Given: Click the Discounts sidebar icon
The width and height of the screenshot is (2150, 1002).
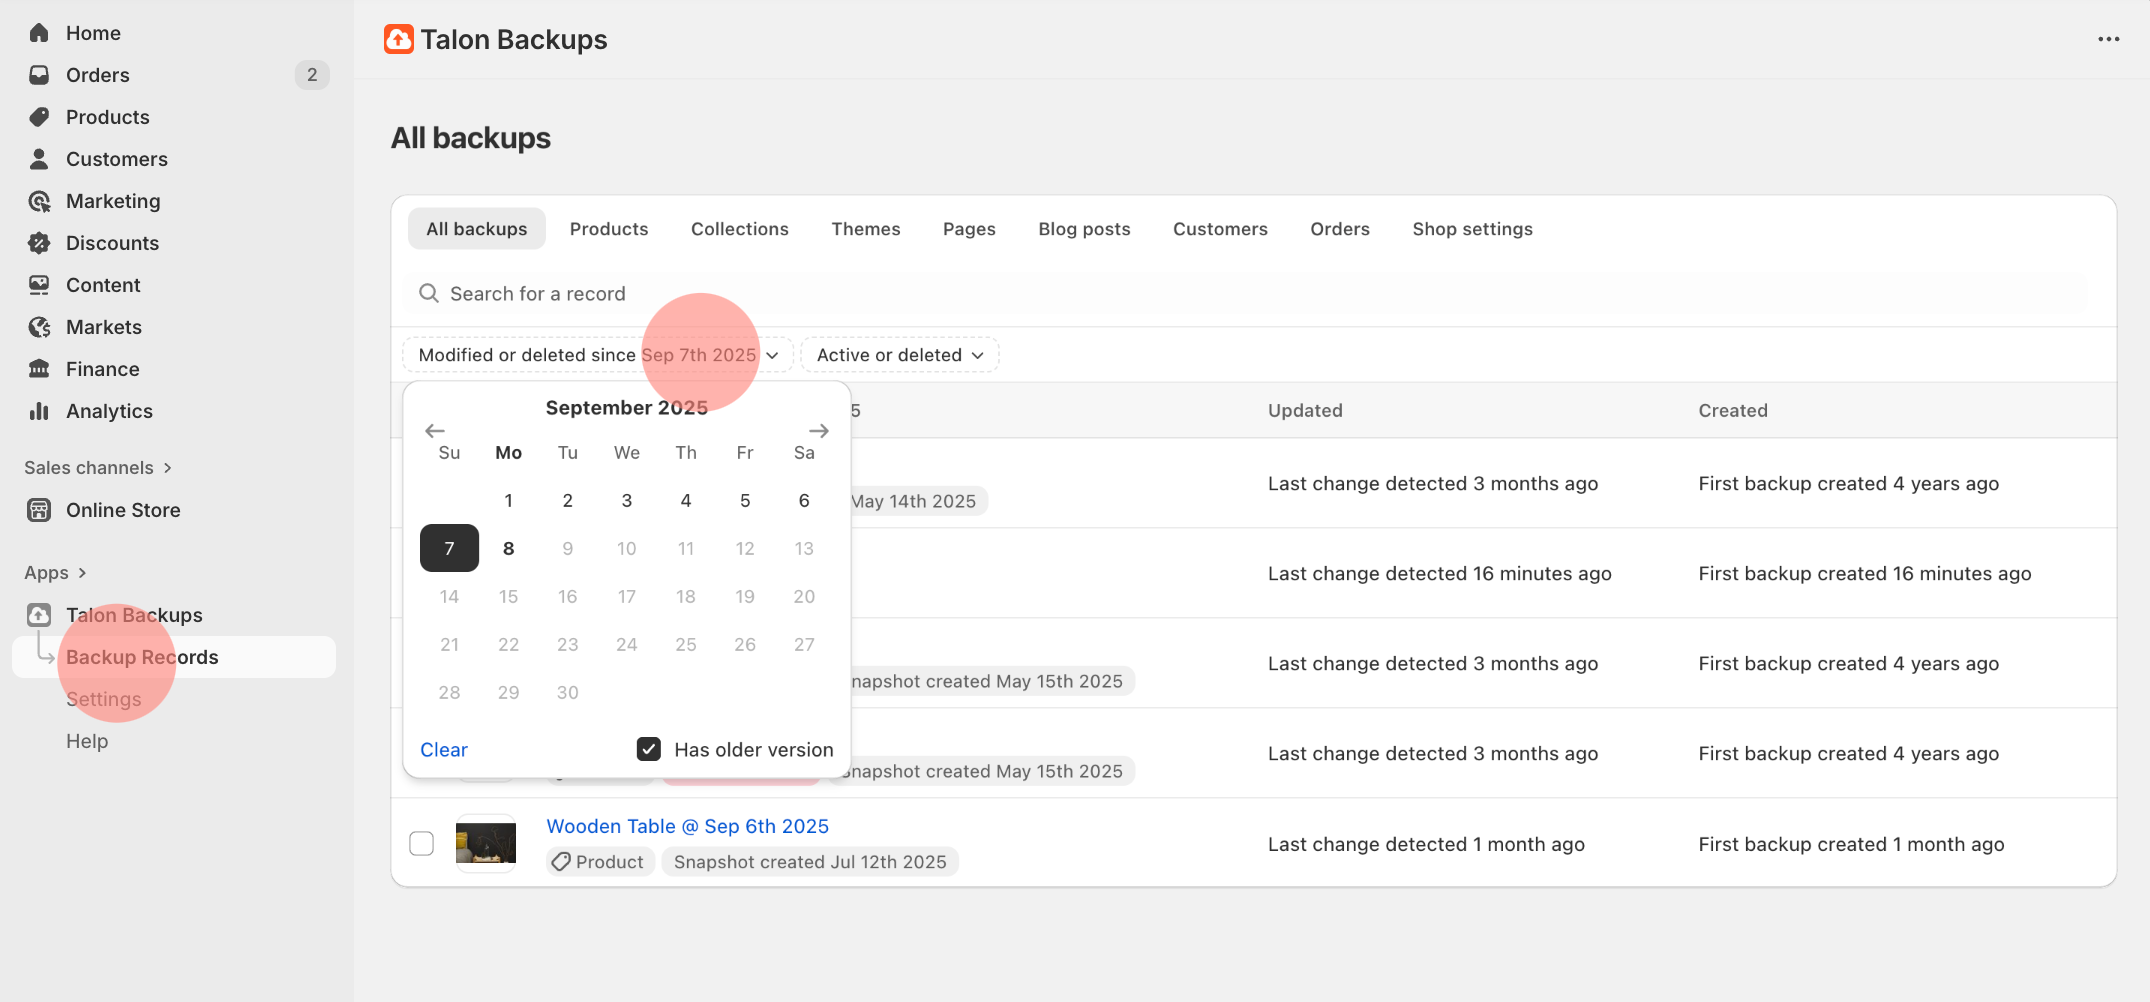Looking at the screenshot, I should [38, 242].
